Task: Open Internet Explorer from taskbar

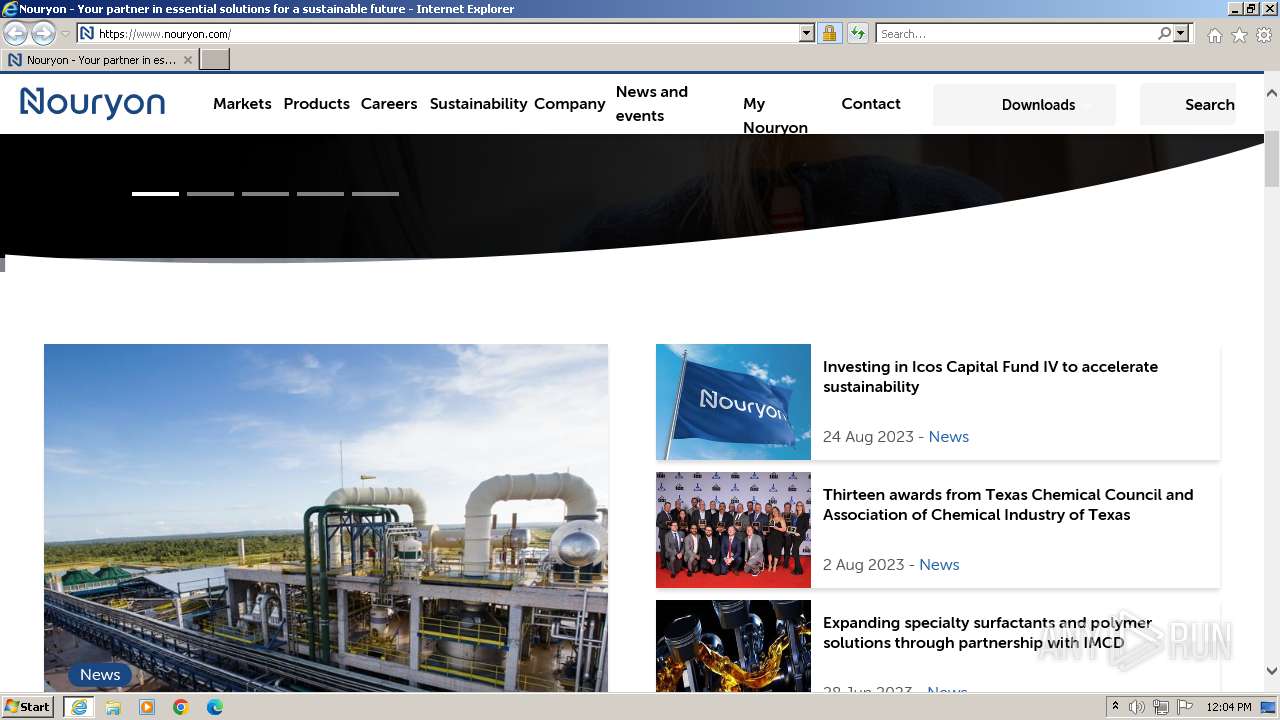Action: pyautogui.click(x=79, y=707)
